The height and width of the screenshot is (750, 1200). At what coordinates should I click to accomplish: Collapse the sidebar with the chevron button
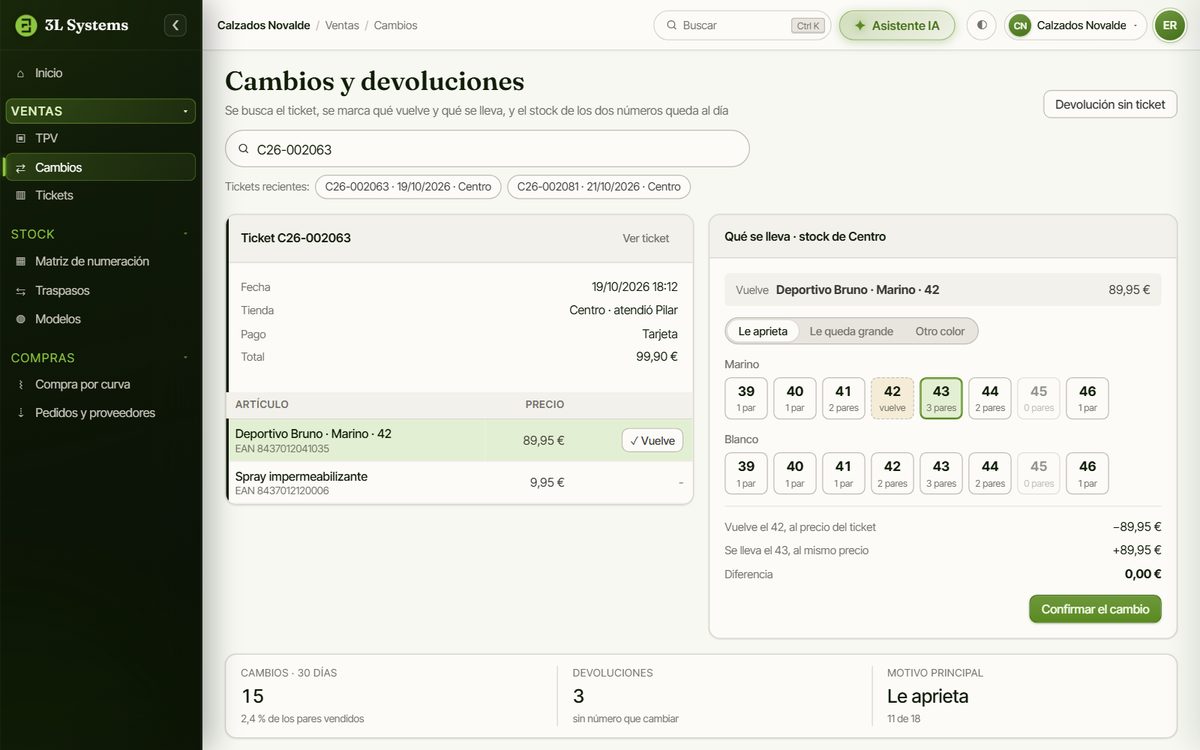pos(176,25)
